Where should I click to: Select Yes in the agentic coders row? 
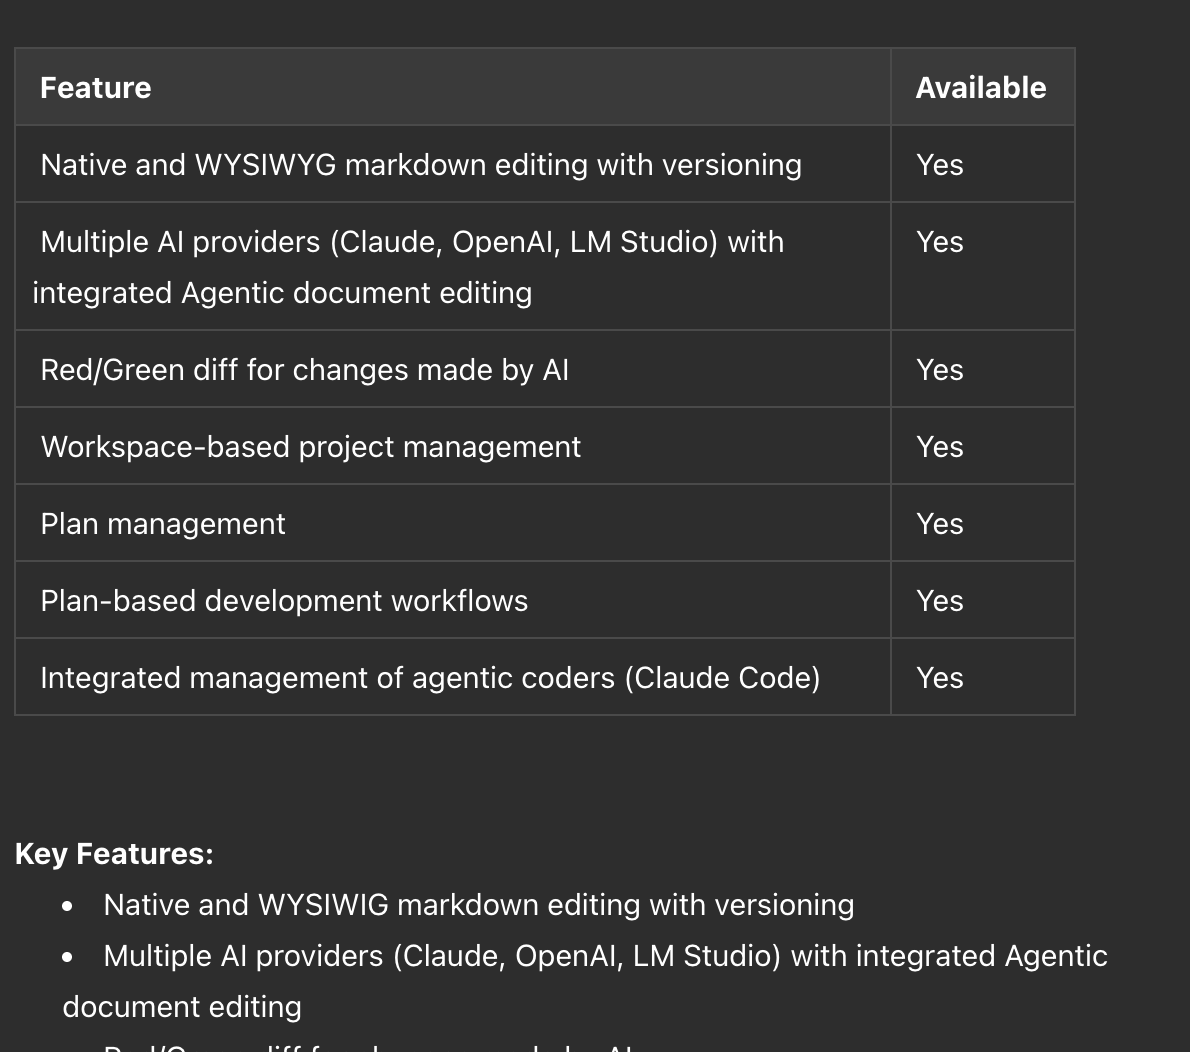[940, 678]
